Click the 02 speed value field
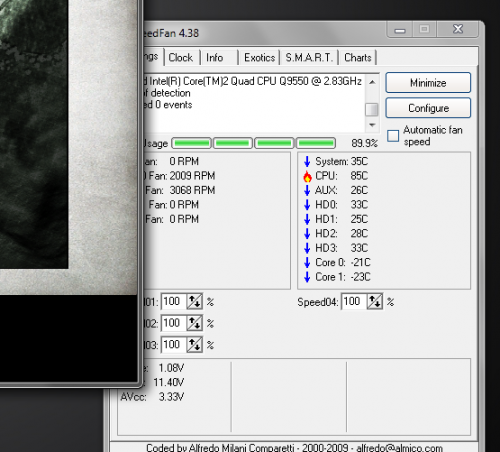 click(174, 323)
